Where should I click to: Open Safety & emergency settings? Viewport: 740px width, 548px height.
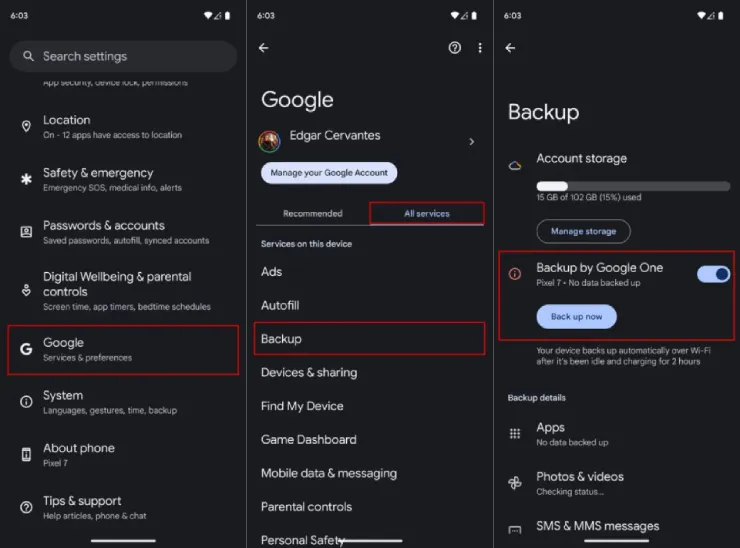(123, 179)
